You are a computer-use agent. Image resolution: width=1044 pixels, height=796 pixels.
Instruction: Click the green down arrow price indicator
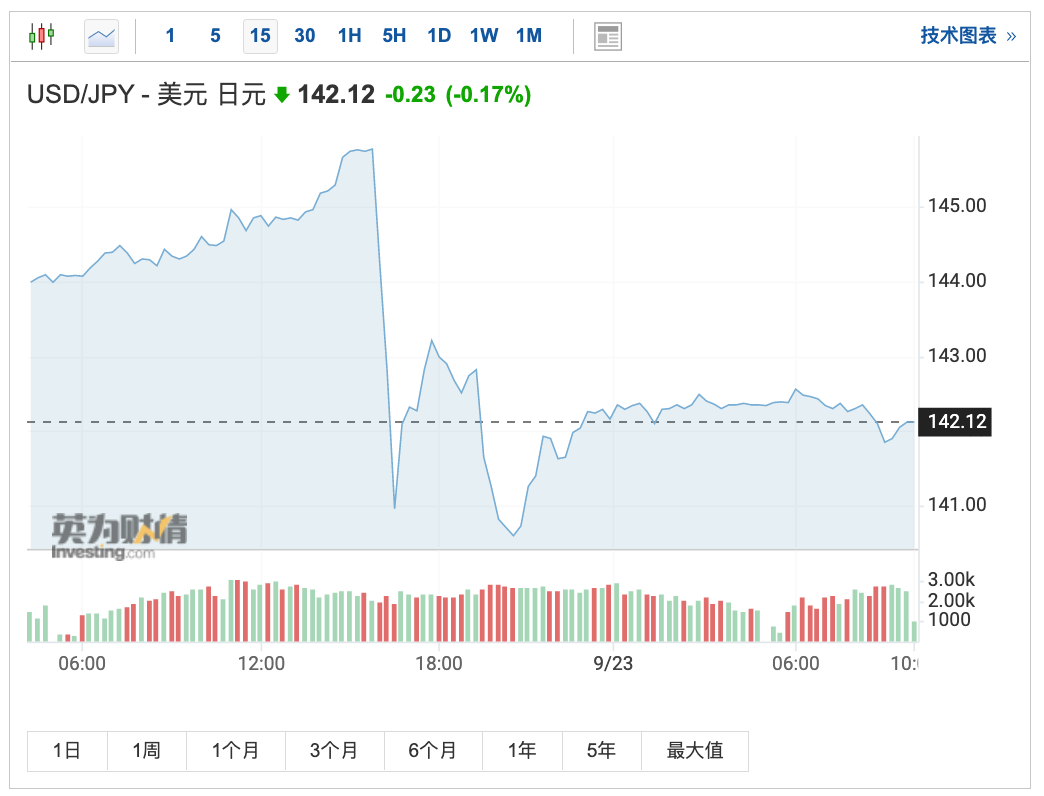tap(281, 95)
